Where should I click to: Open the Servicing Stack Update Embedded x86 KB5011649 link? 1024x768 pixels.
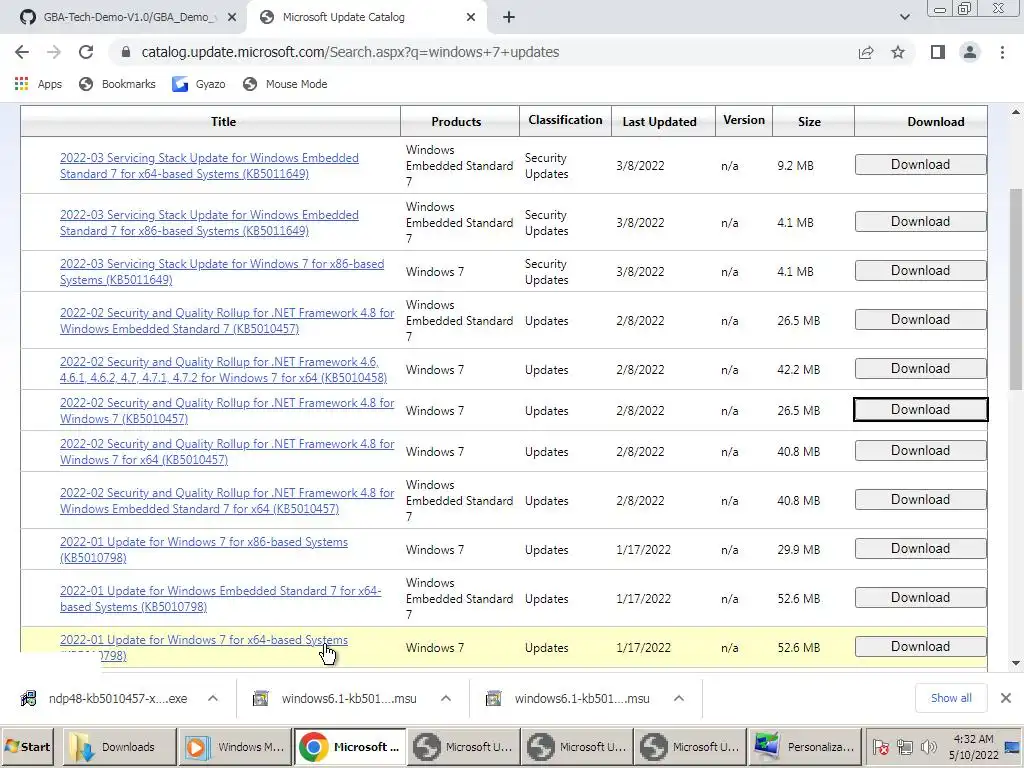point(209,223)
